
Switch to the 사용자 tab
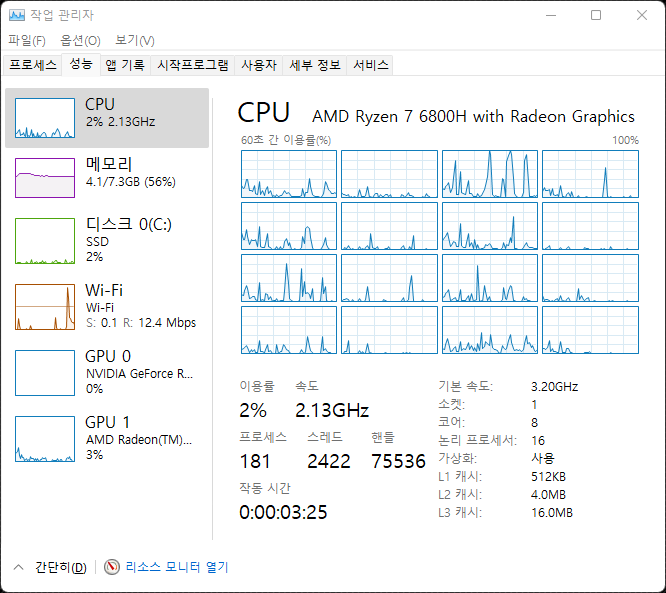(258, 65)
